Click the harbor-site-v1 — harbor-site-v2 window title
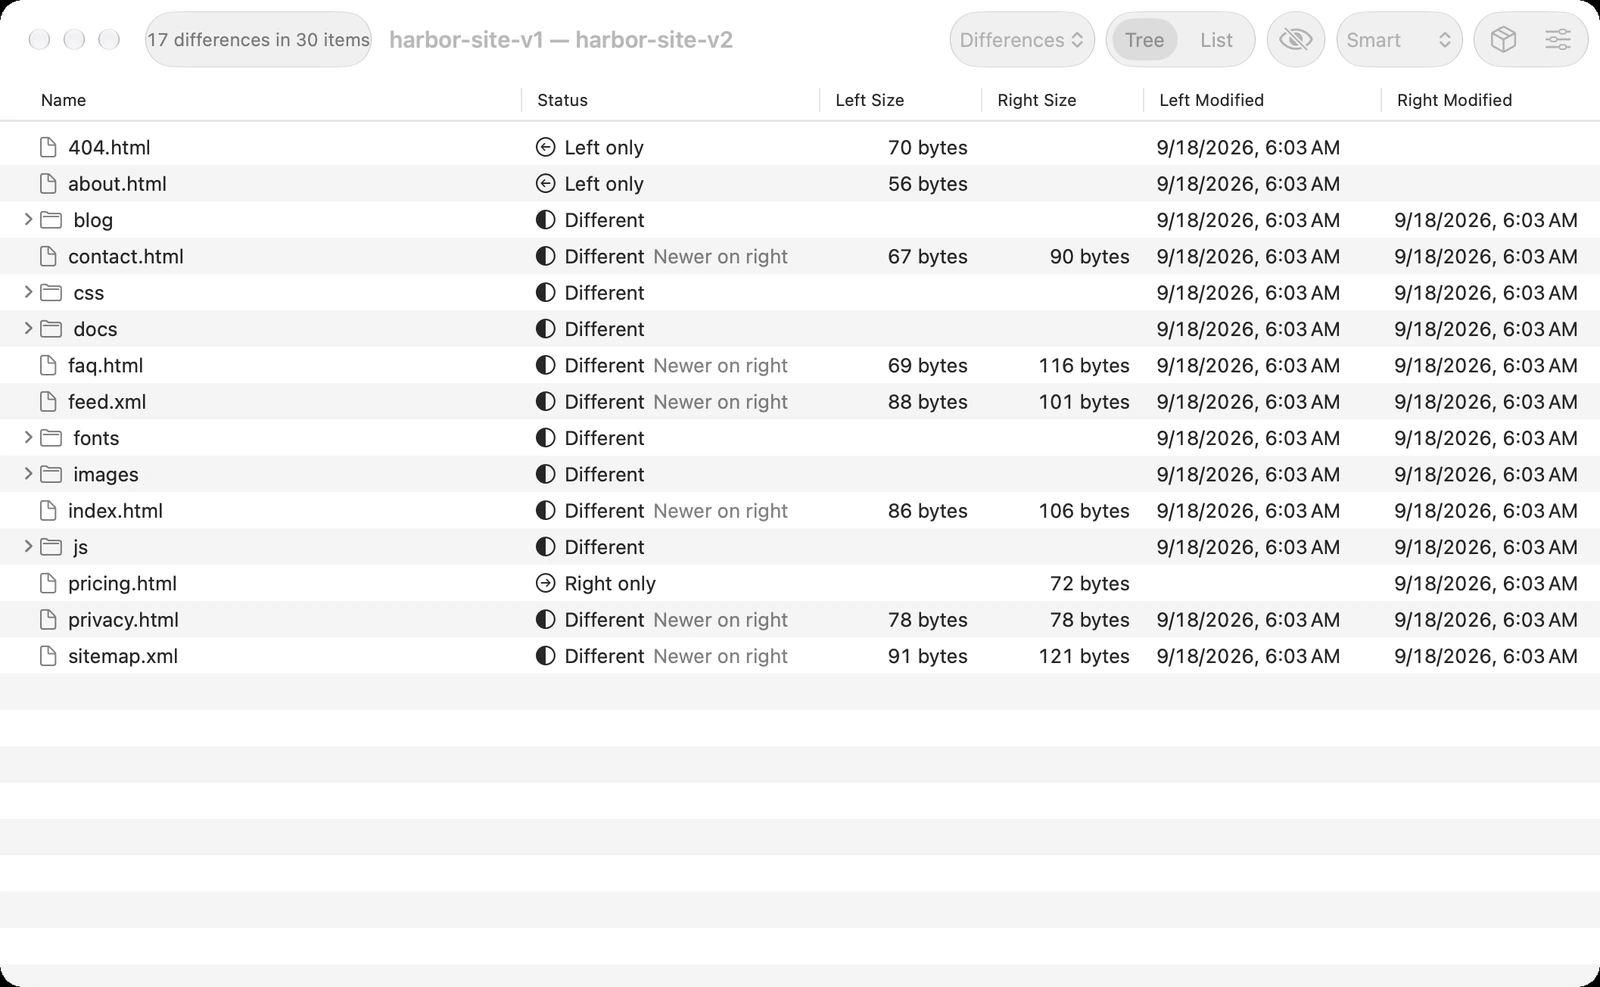The image size is (1600, 987). (561, 40)
